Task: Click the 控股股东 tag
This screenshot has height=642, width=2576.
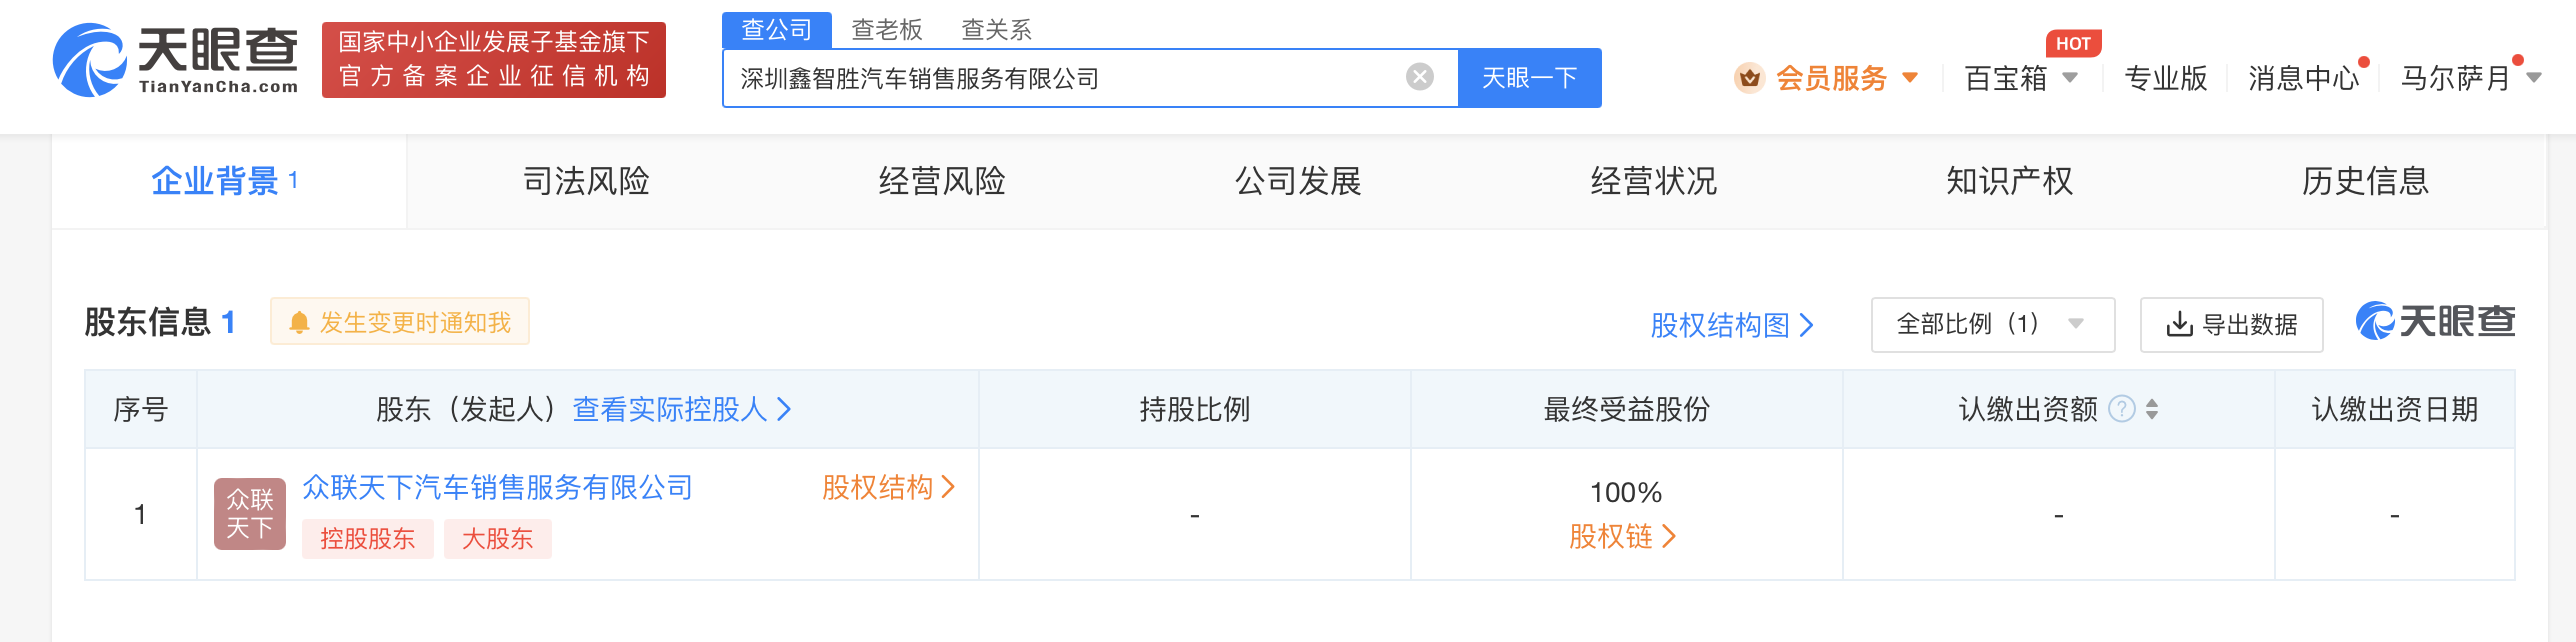Action: [368, 539]
